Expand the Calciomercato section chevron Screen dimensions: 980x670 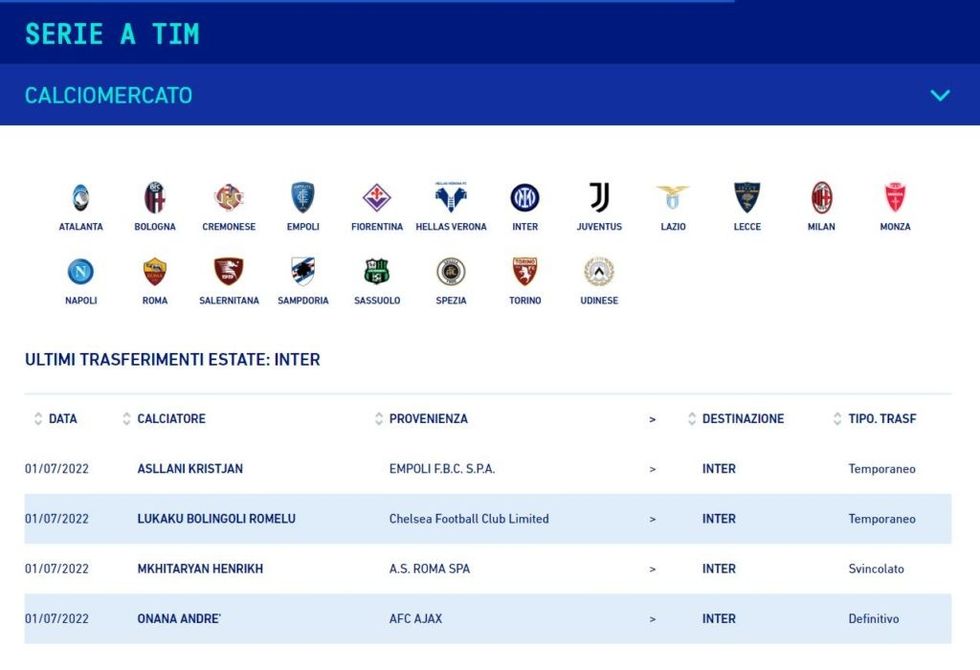pos(939,96)
